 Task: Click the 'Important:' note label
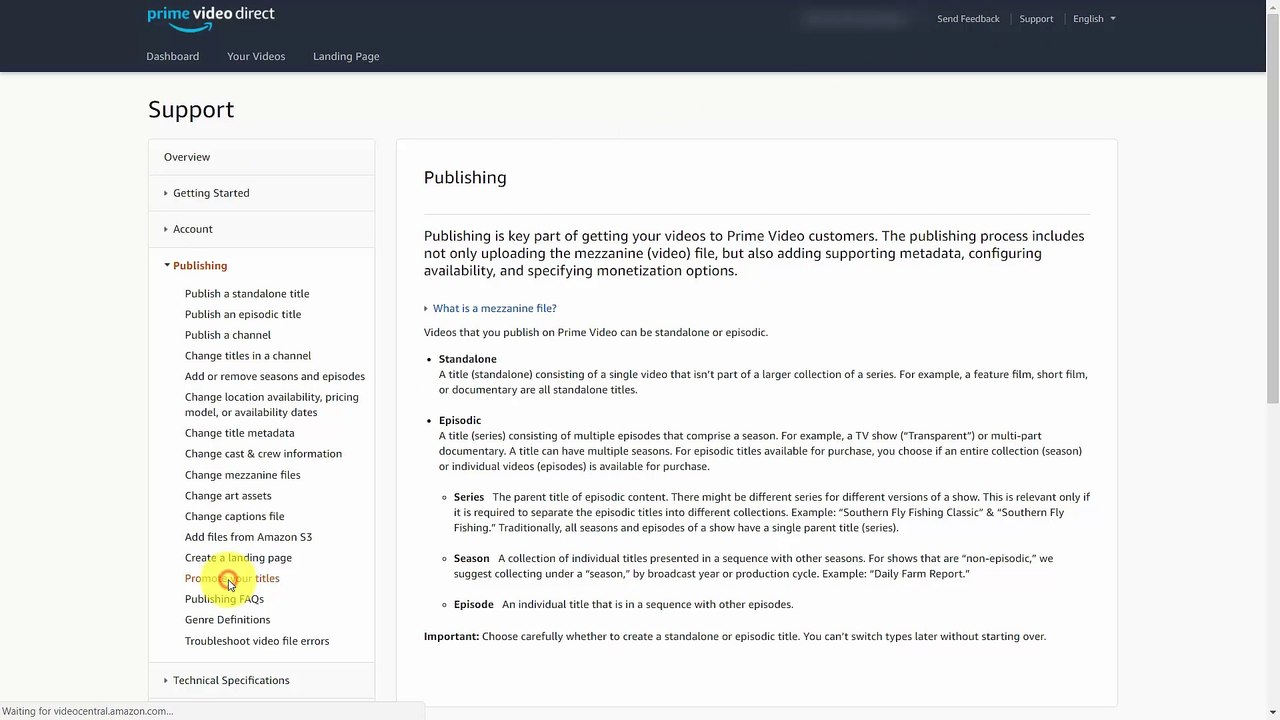pyautogui.click(x=452, y=636)
